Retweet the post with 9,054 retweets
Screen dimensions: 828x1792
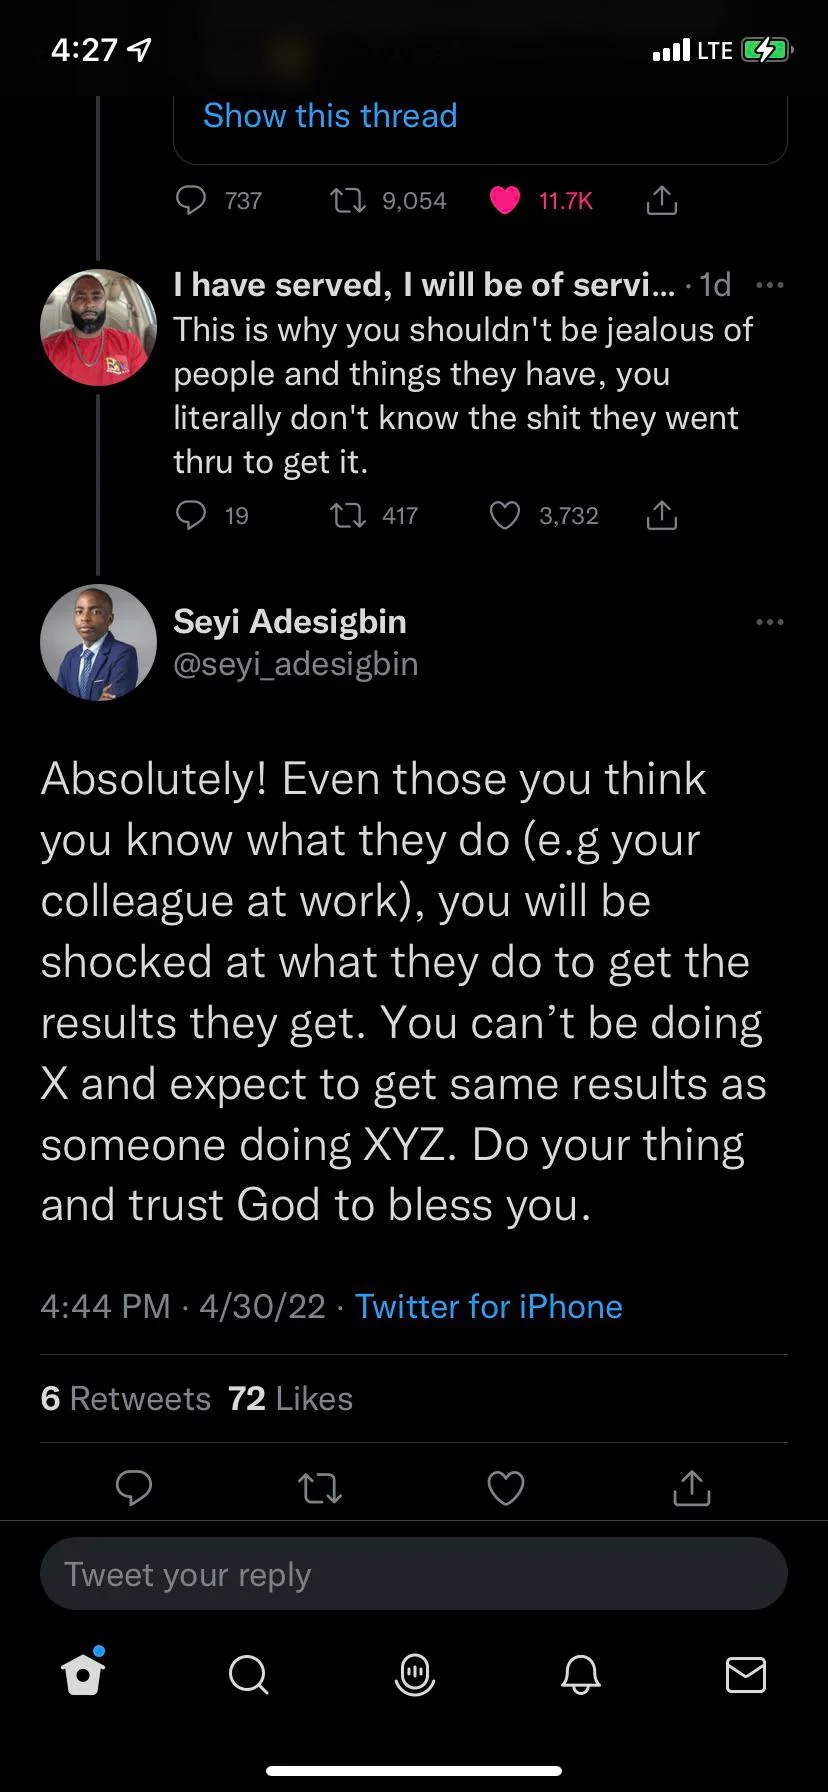click(x=348, y=201)
